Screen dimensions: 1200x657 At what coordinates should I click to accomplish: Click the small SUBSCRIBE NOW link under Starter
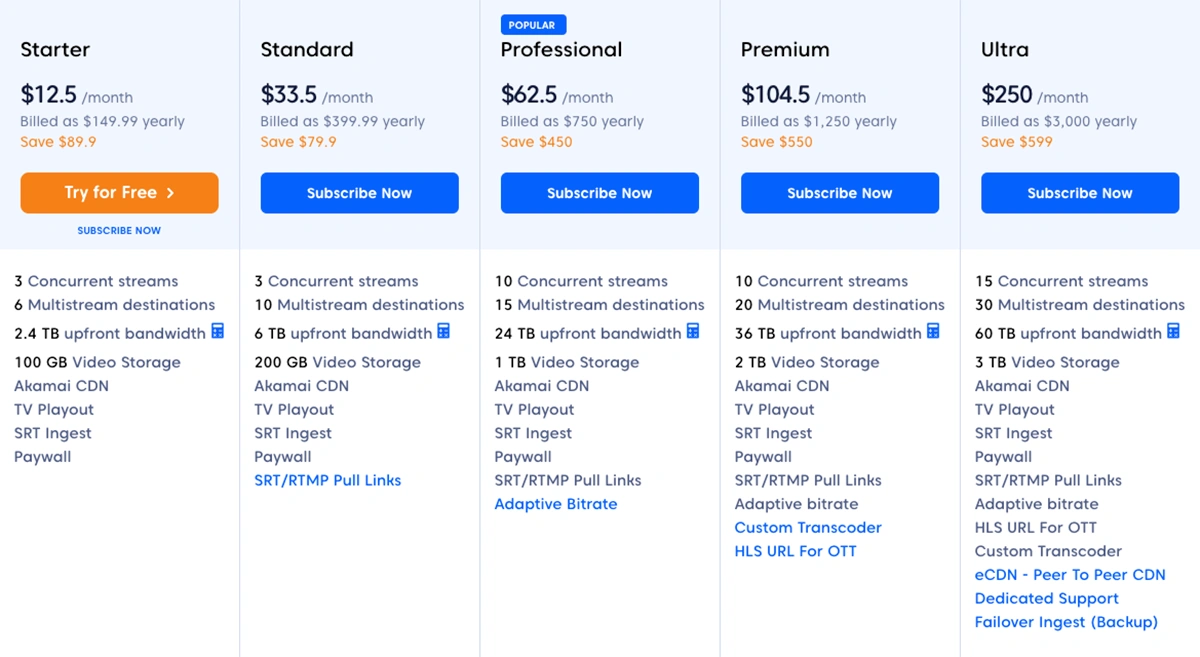(119, 231)
